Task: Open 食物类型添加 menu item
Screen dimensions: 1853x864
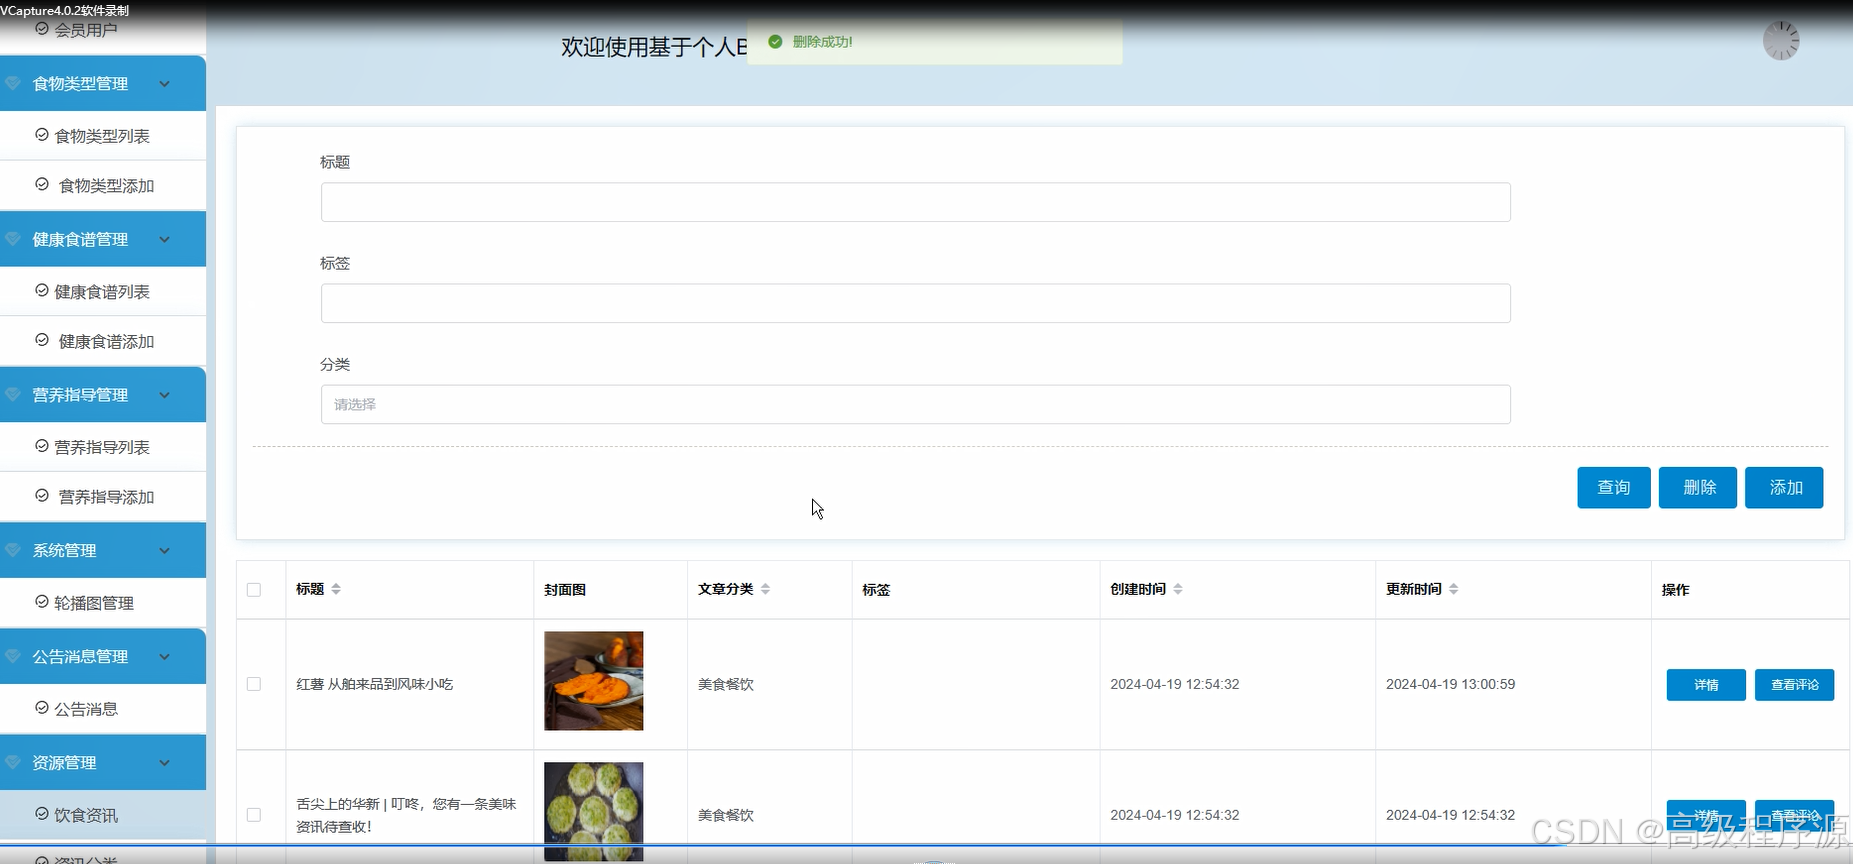Action: pos(103,185)
